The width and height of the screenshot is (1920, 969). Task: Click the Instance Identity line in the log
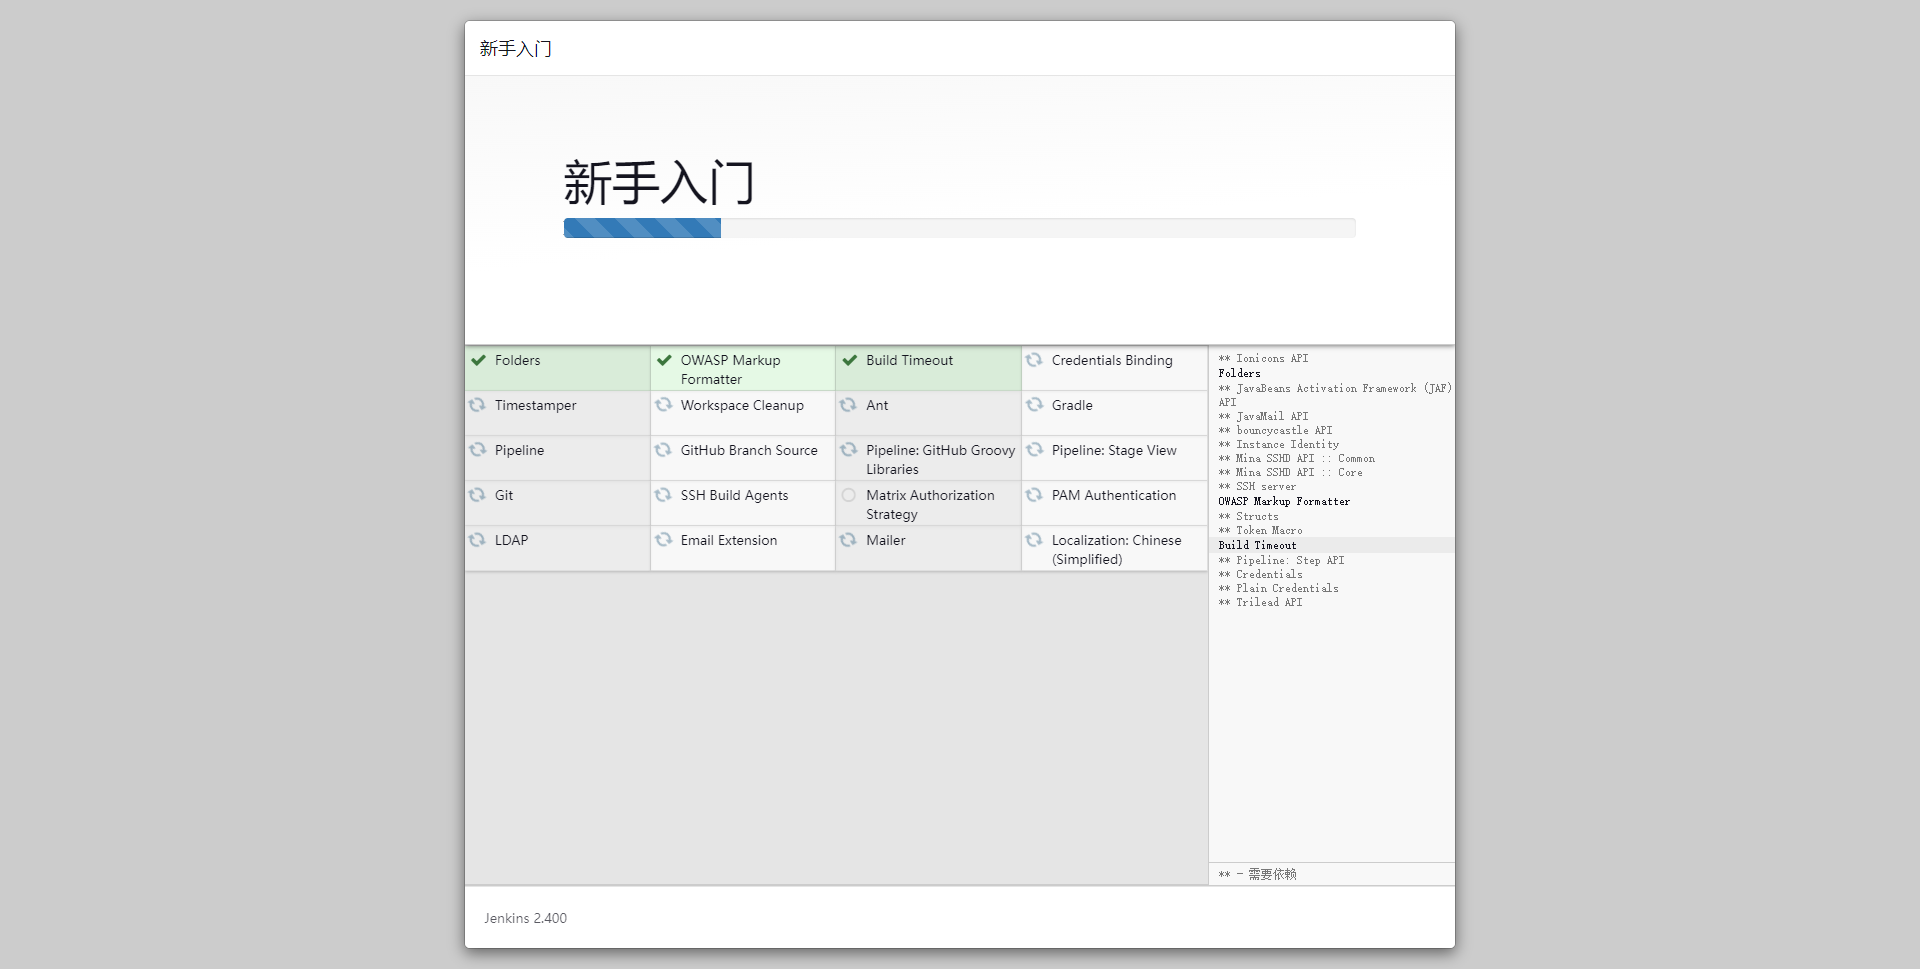[x=1279, y=444]
